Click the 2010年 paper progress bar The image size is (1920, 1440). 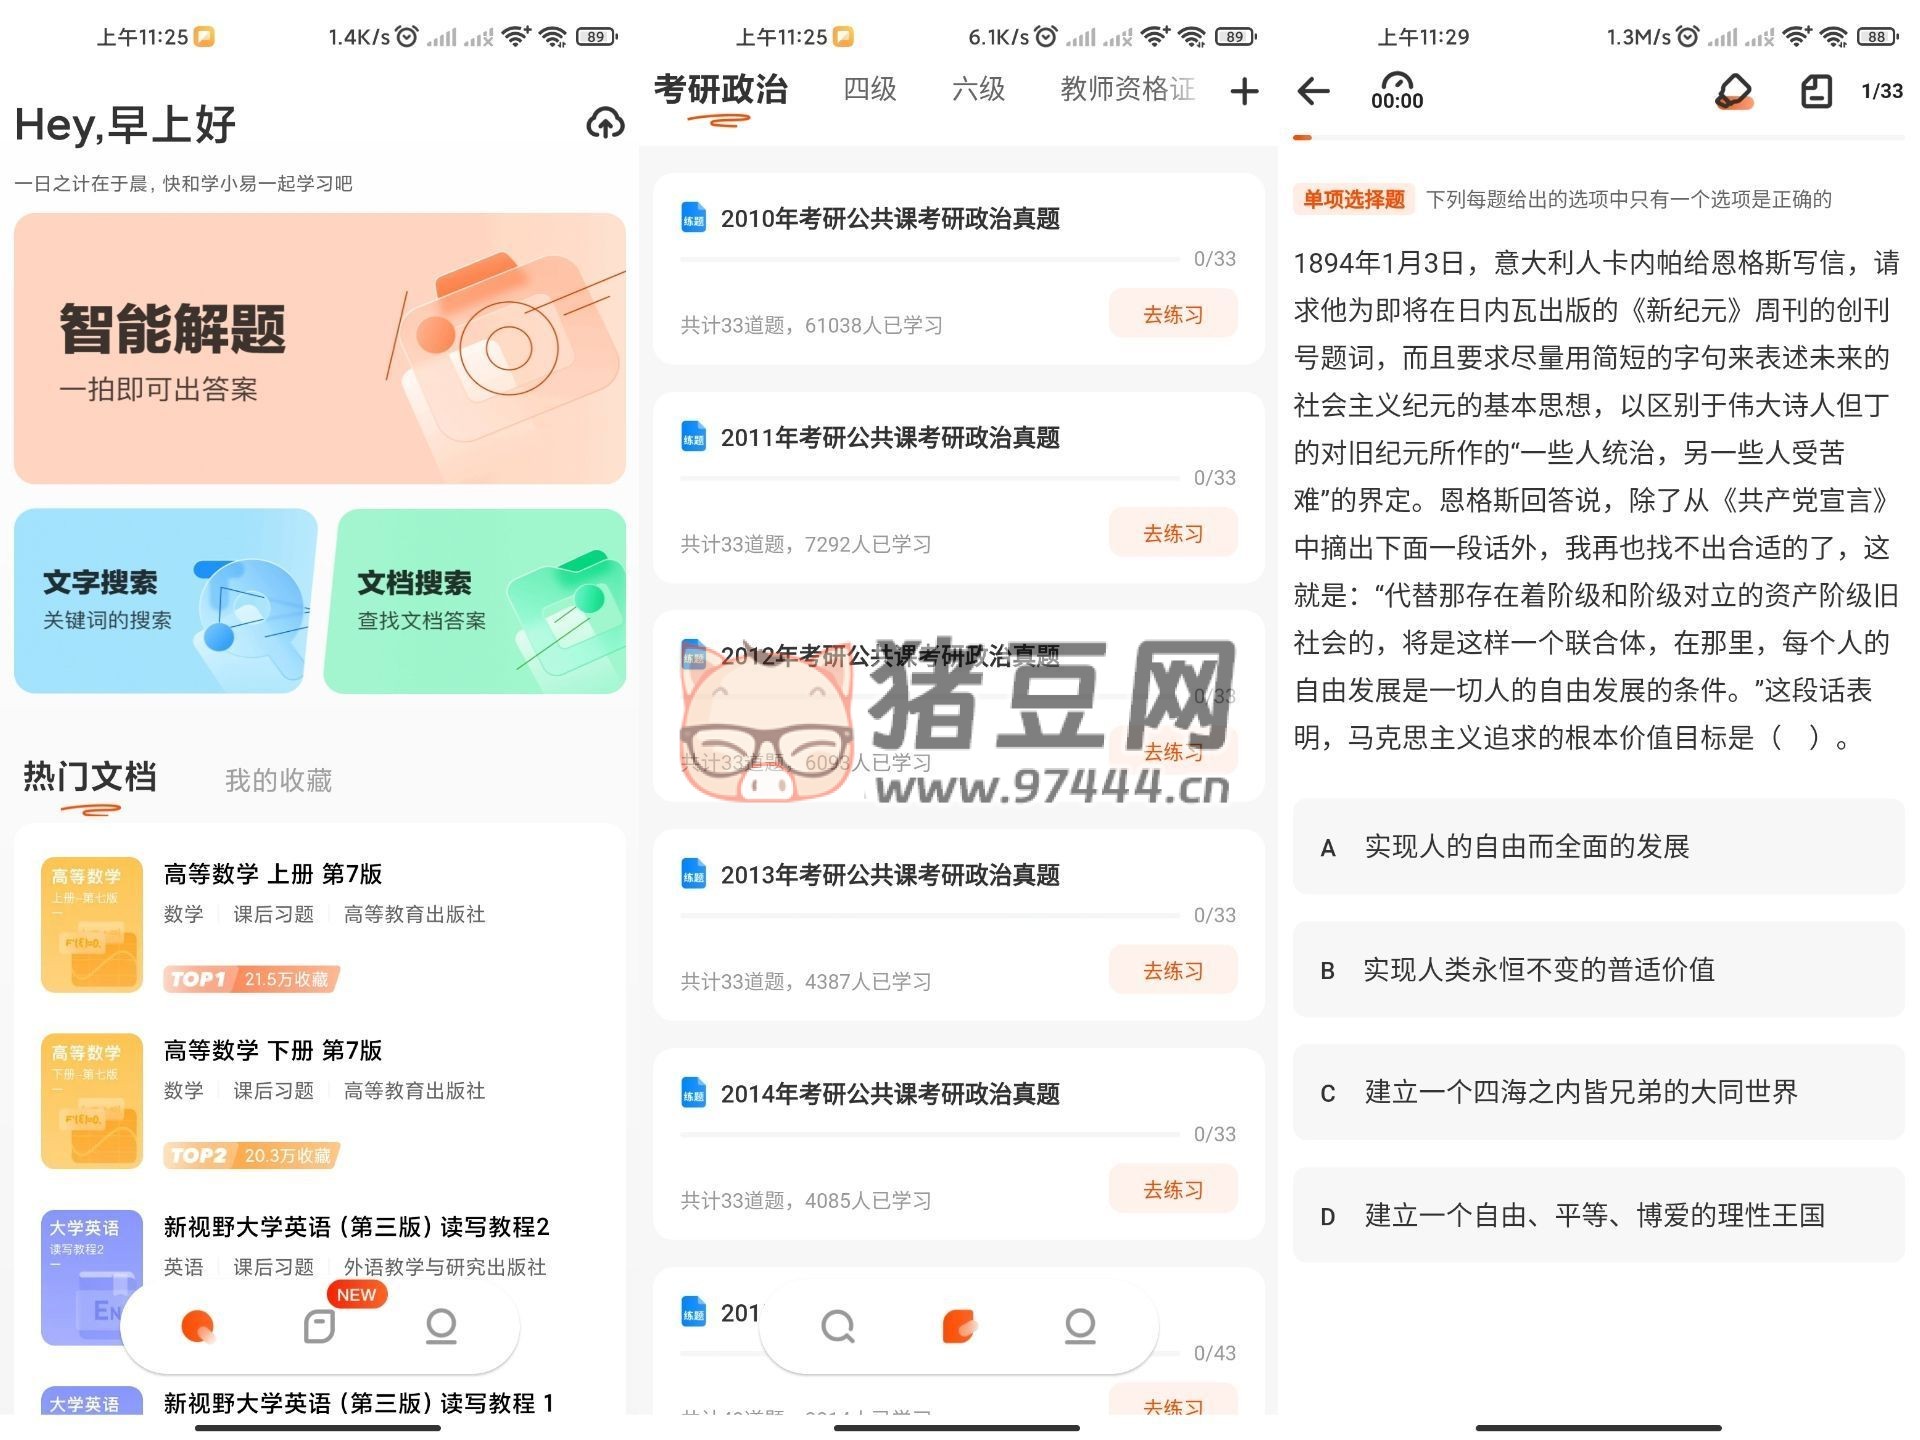click(930, 259)
